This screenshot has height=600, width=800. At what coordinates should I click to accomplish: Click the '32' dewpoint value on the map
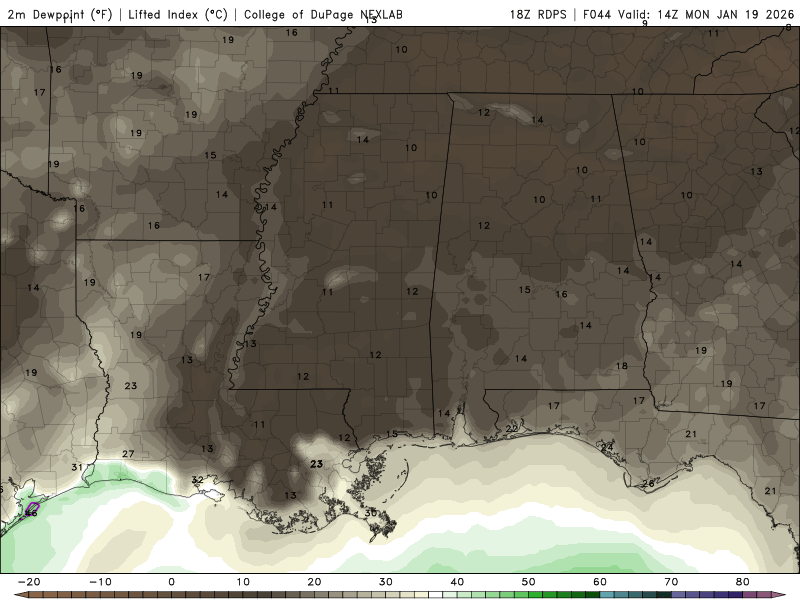pyautogui.click(x=197, y=480)
